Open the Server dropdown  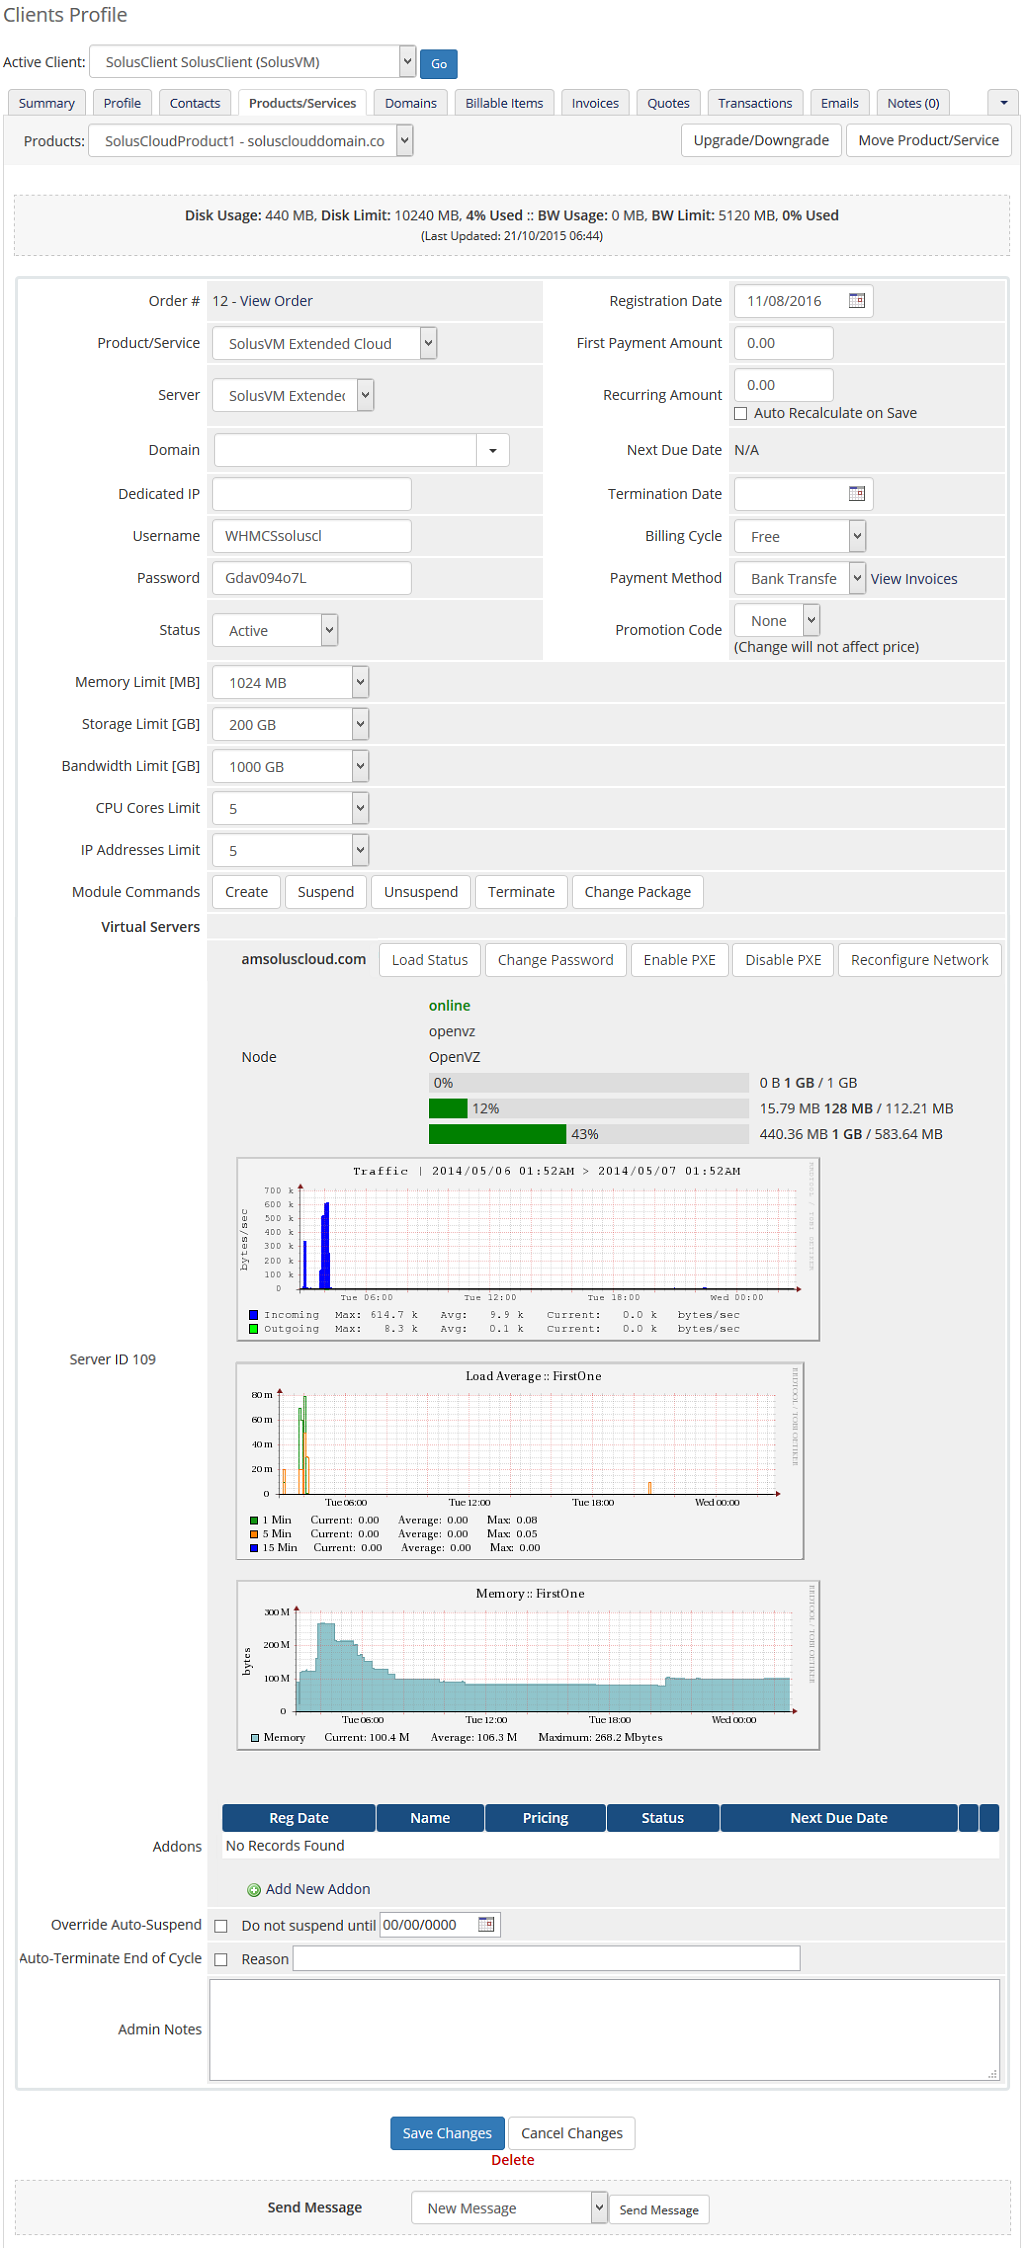tap(293, 395)
